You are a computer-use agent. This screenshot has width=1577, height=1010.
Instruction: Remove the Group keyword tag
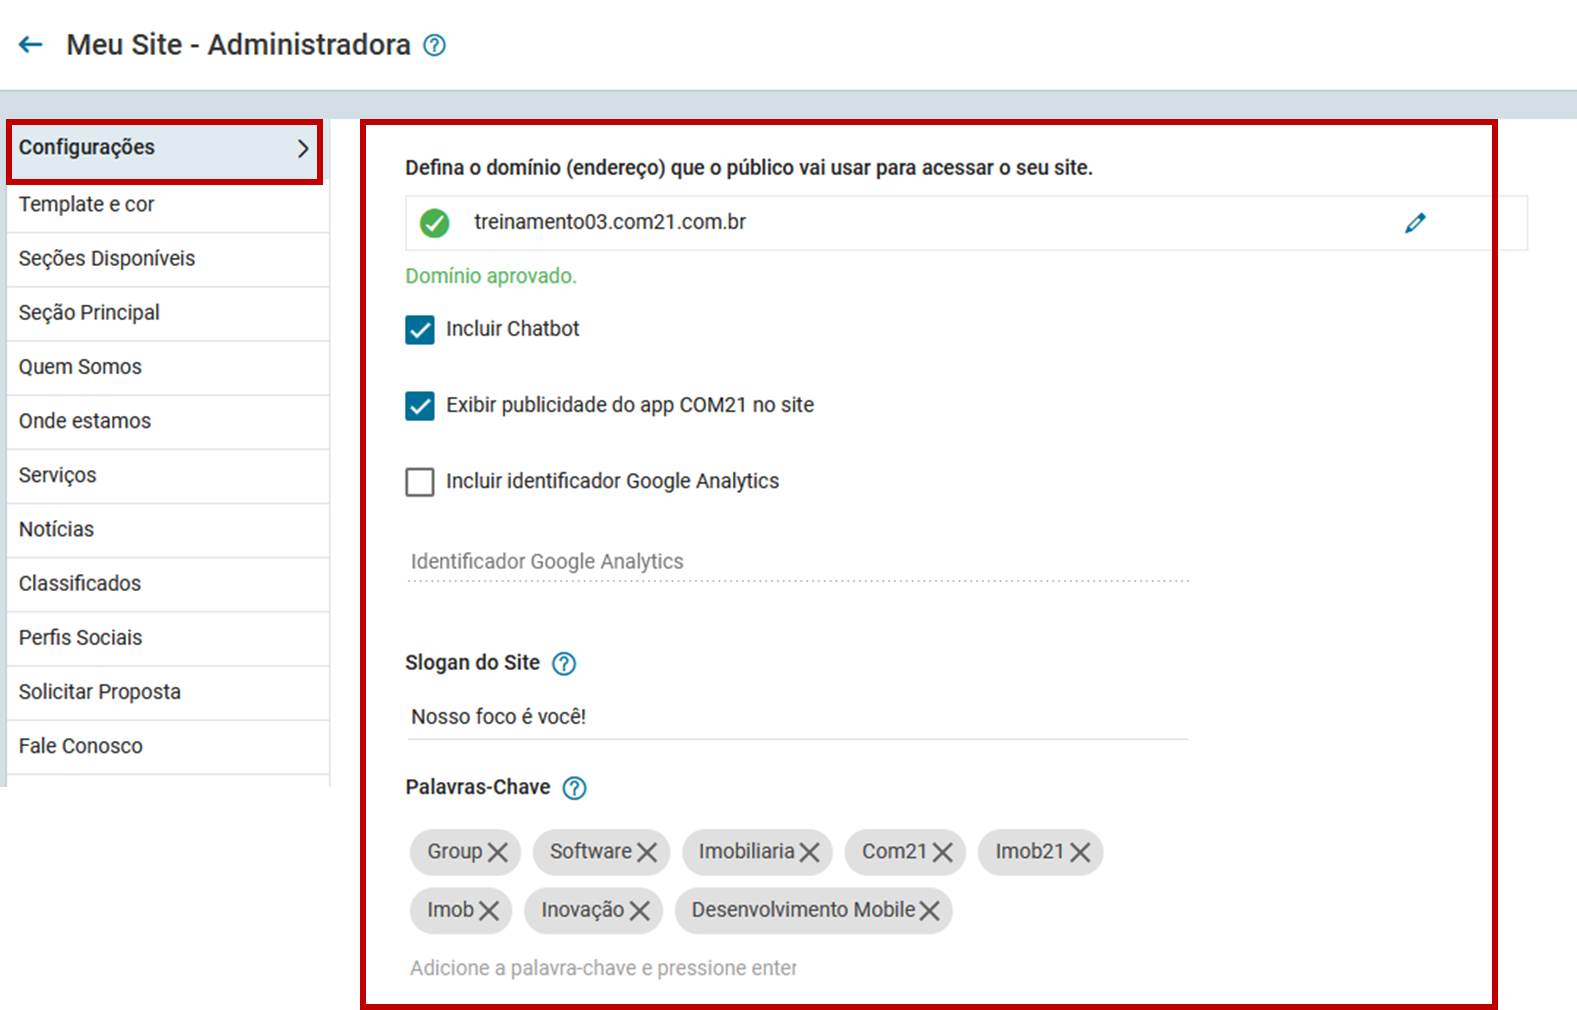(x=497, y=852)
